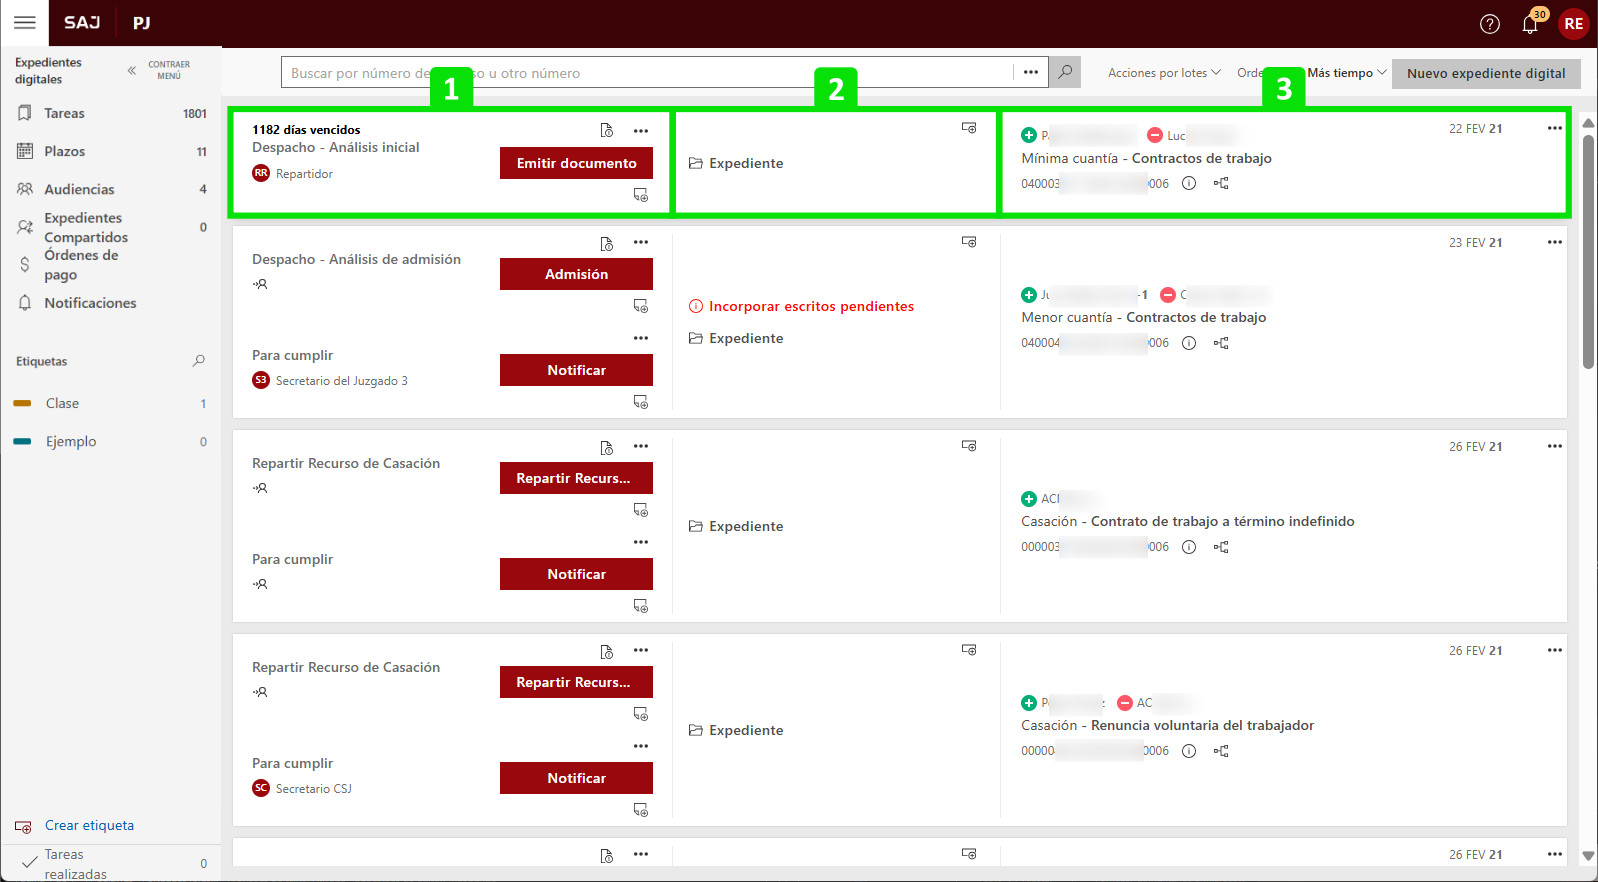The height and width of the screenshot is (882, 1598).
Task: Search labels with Etiquetas magnifier icon
Action: [198, 361]
